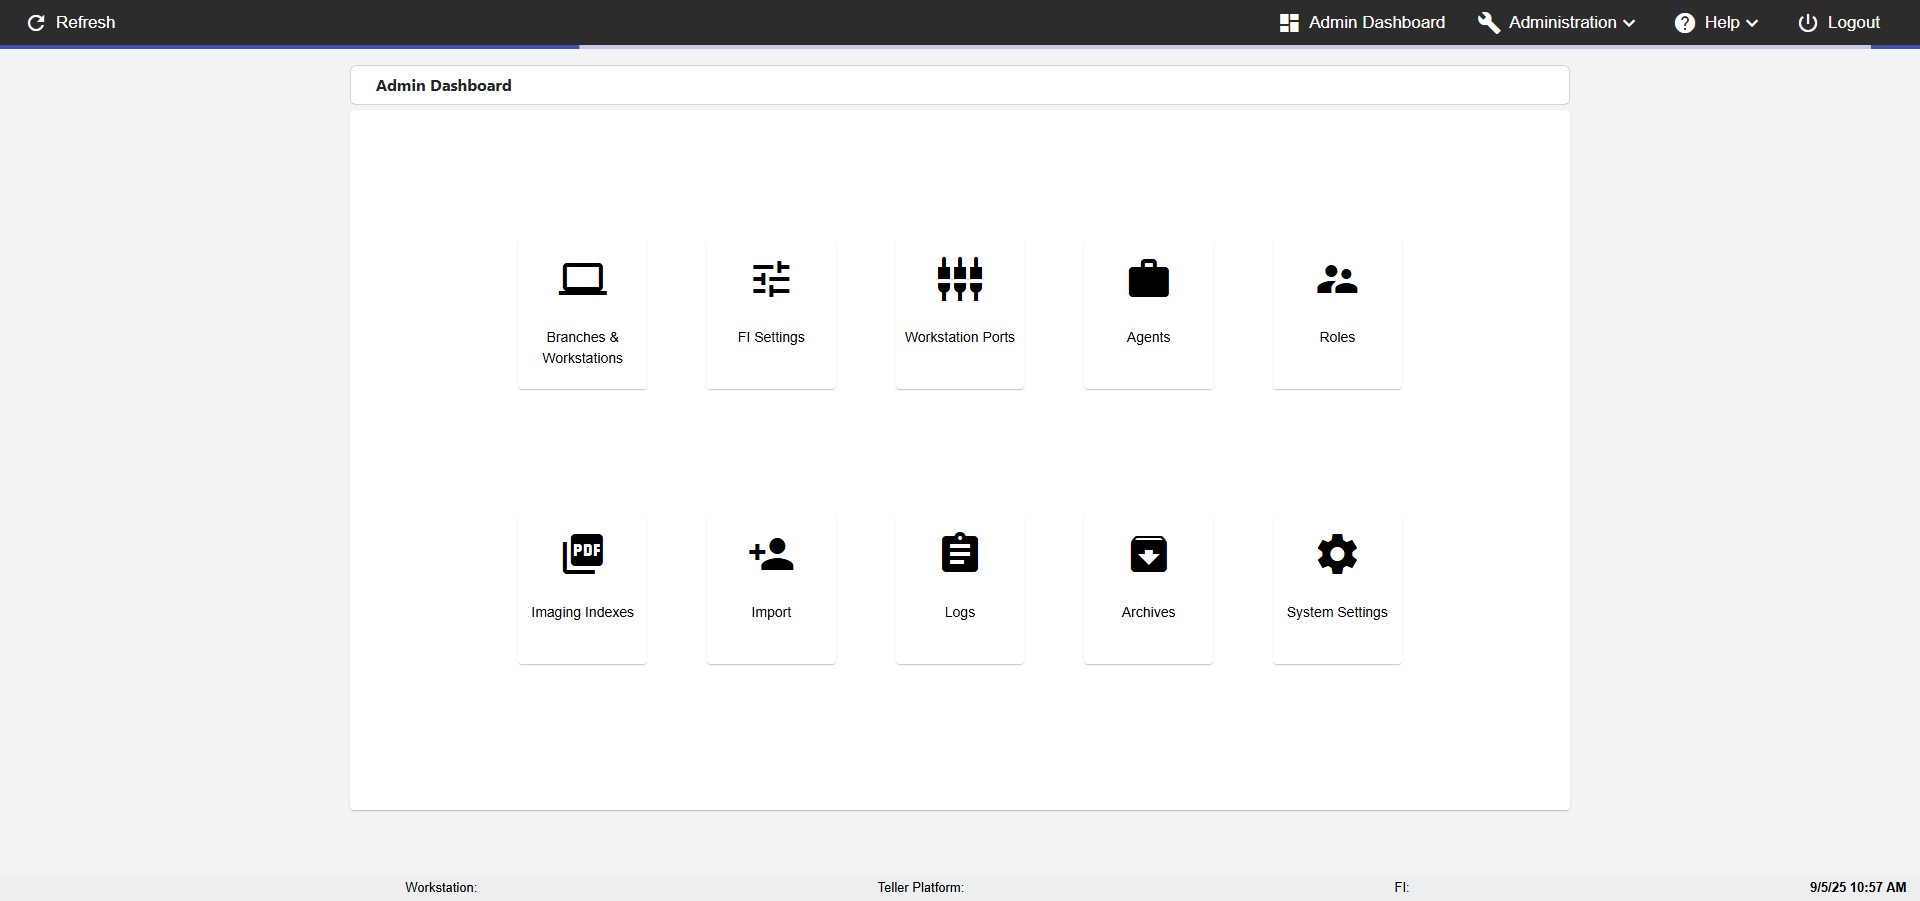This screenshot has width=1920, height=901.
Task: Click the Archives label
Action: point(1148,612)
